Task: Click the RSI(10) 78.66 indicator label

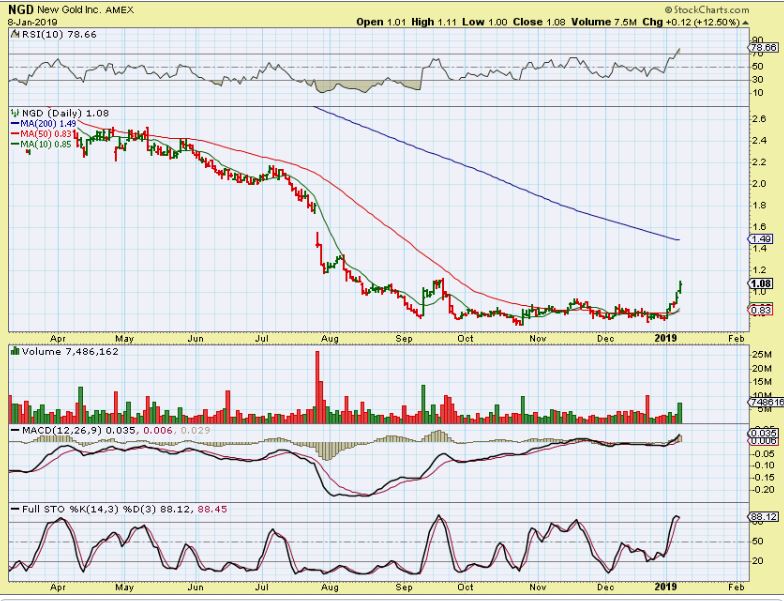Action: coord(58,34)
